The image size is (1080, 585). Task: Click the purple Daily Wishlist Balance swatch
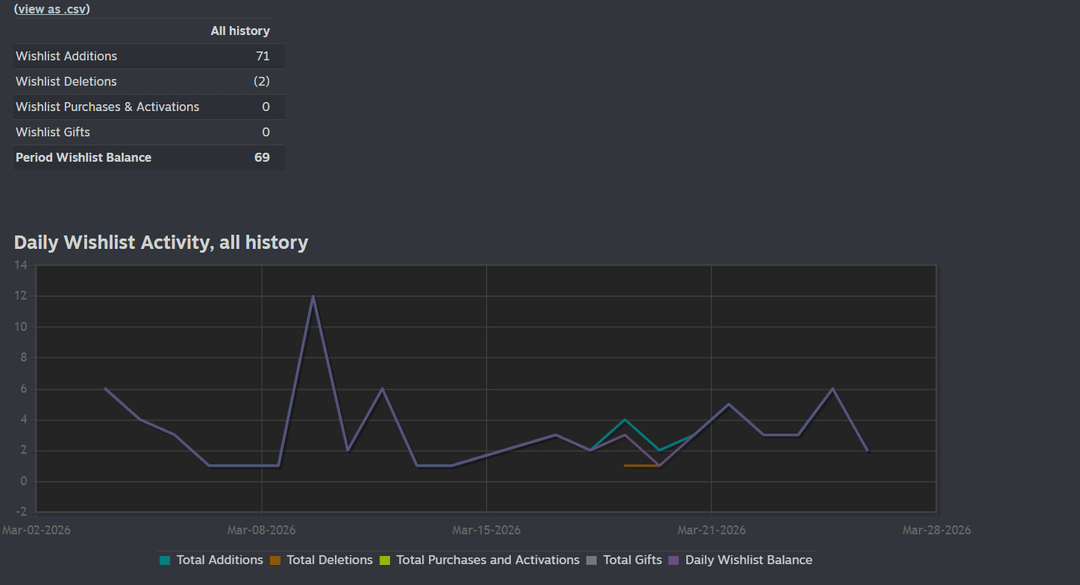[674, 560]
